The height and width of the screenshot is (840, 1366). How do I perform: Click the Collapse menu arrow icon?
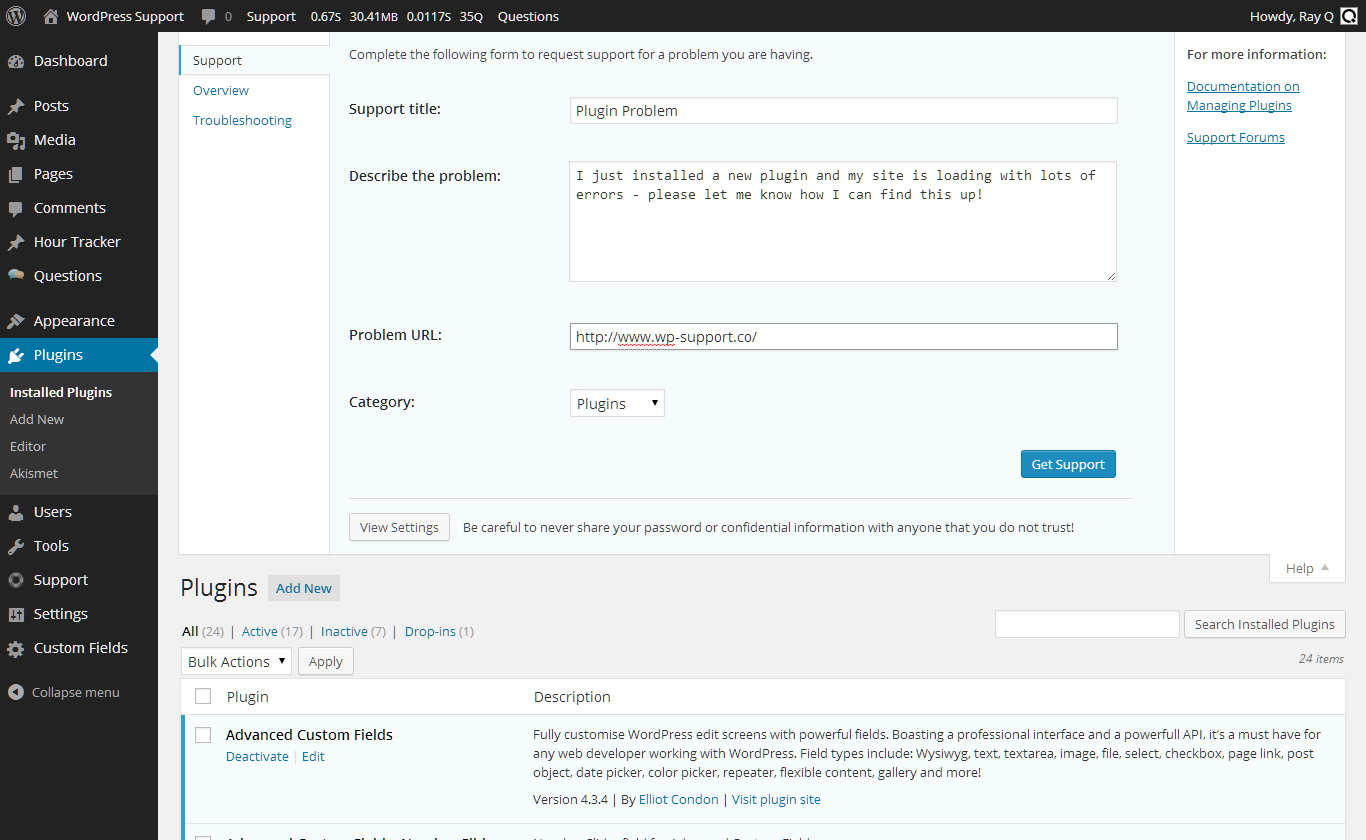pos(16,692)
